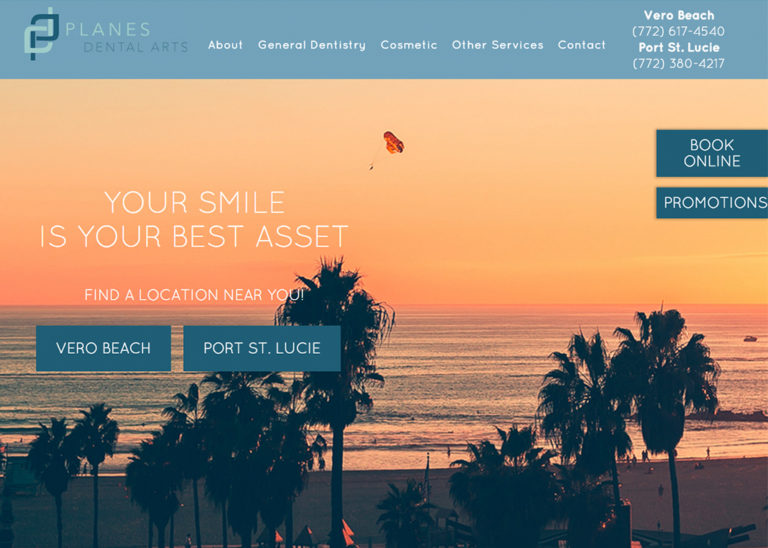Click the DENTAL ARTS text under the logo

(x=136, y=48)
